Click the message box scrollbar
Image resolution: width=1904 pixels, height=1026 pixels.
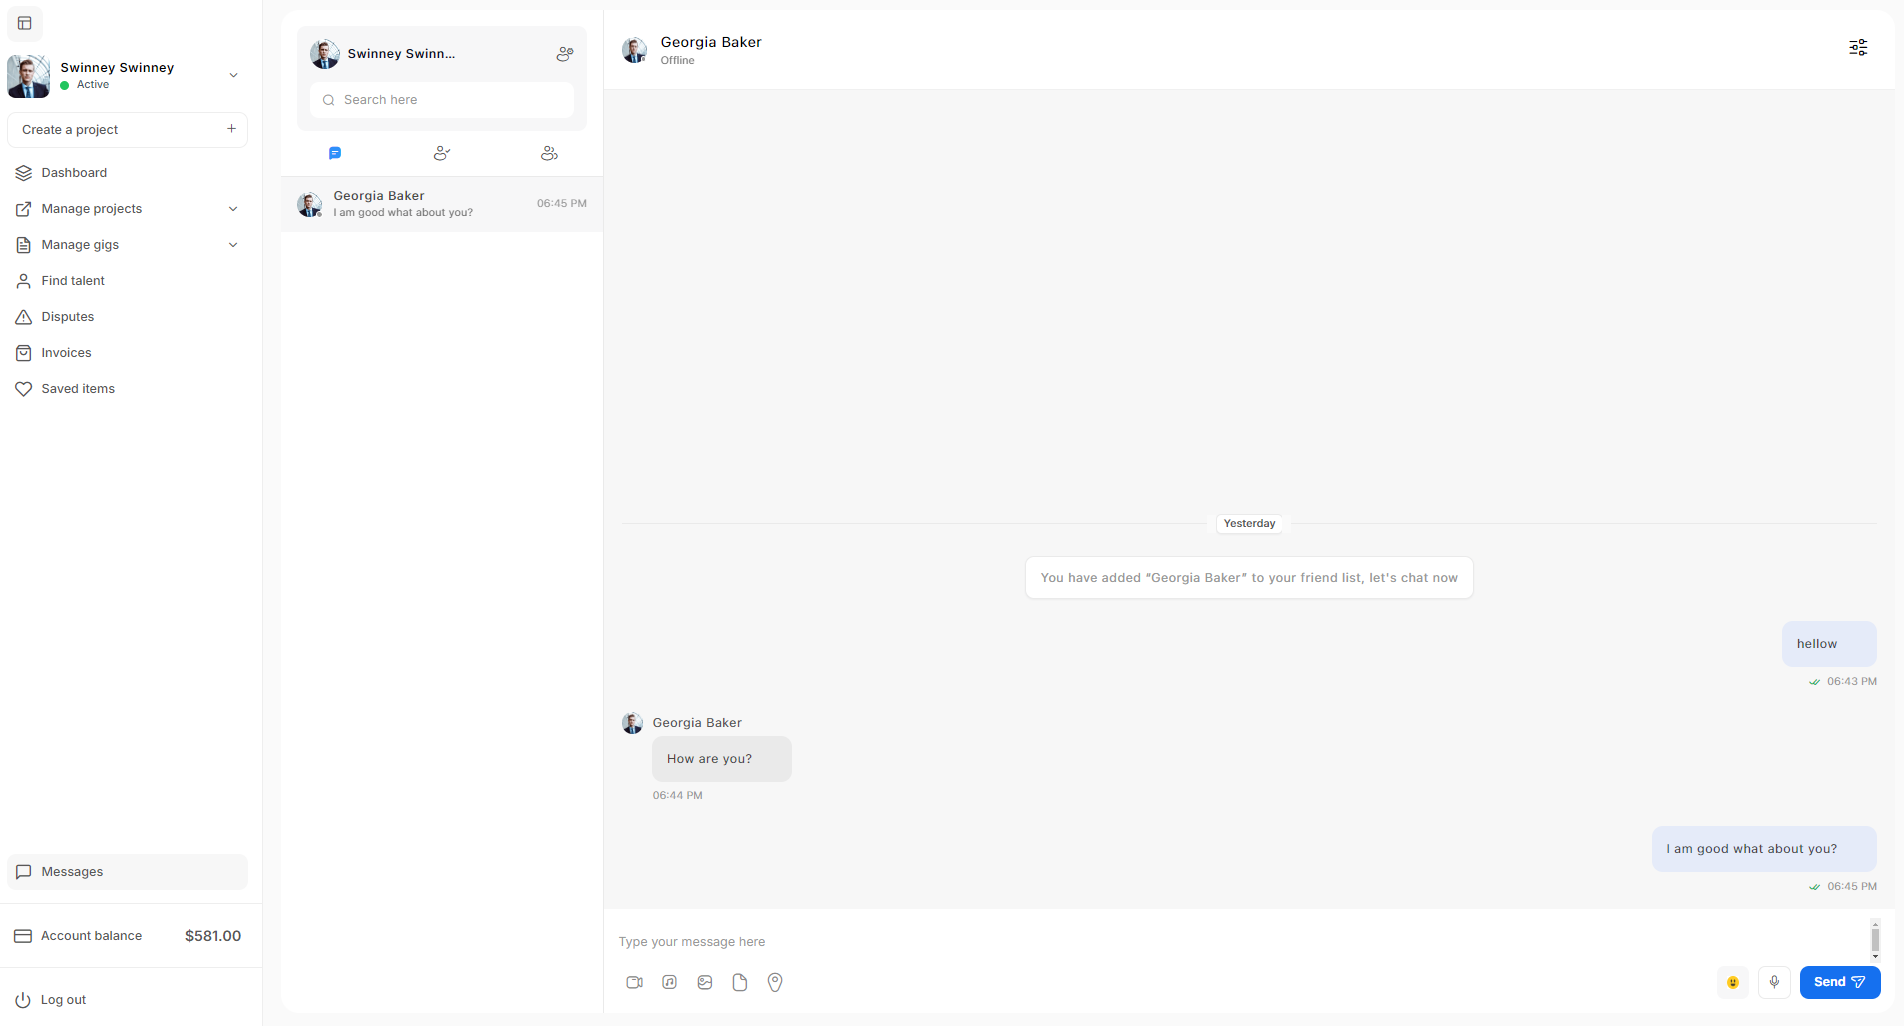pos(1875,940)
